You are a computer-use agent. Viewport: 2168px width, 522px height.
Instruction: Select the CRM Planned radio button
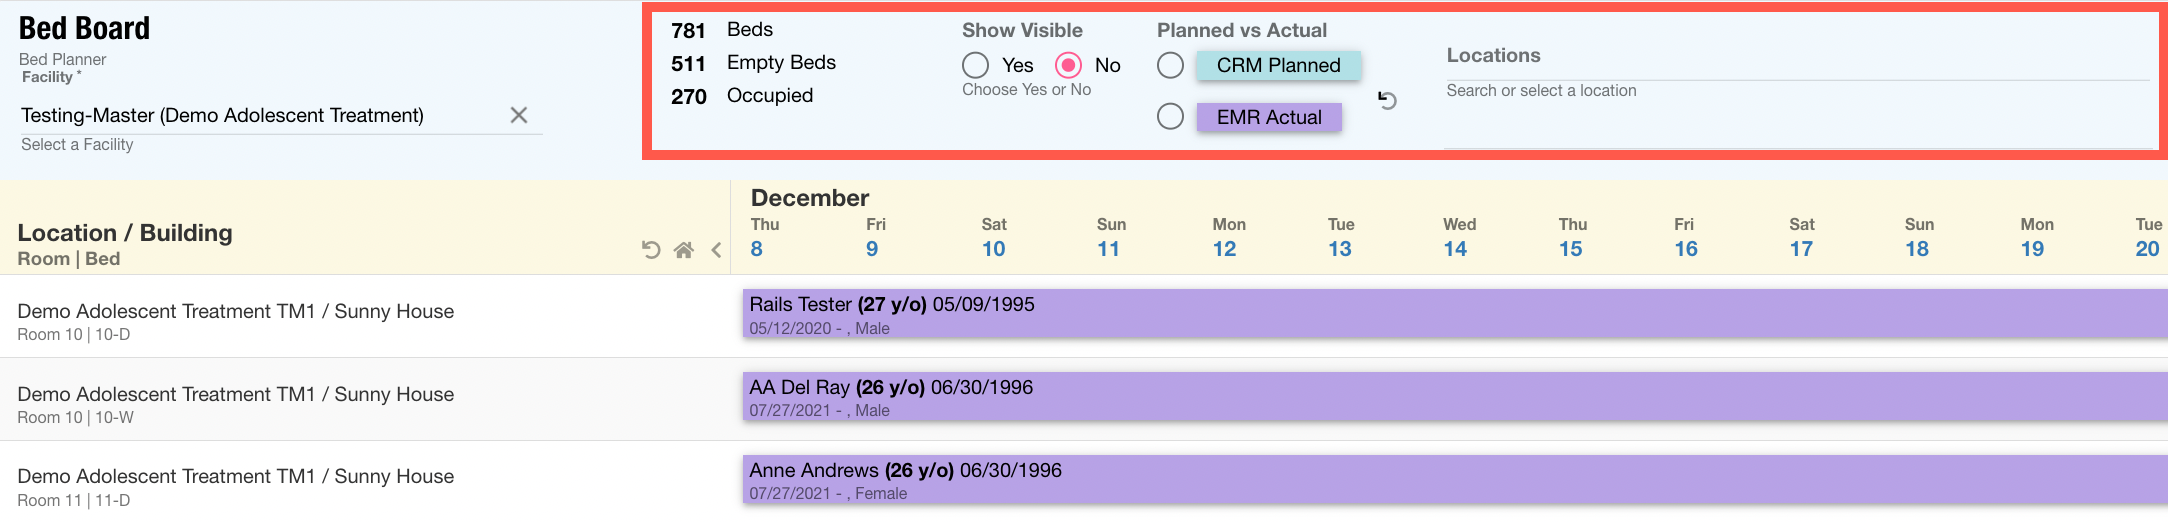(1170, 66)
